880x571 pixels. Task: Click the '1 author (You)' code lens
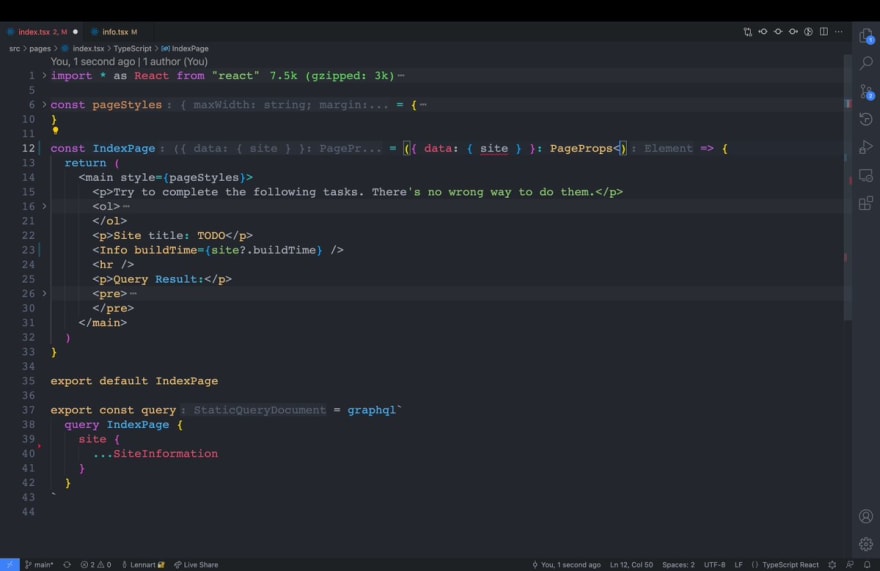[175, 61]
